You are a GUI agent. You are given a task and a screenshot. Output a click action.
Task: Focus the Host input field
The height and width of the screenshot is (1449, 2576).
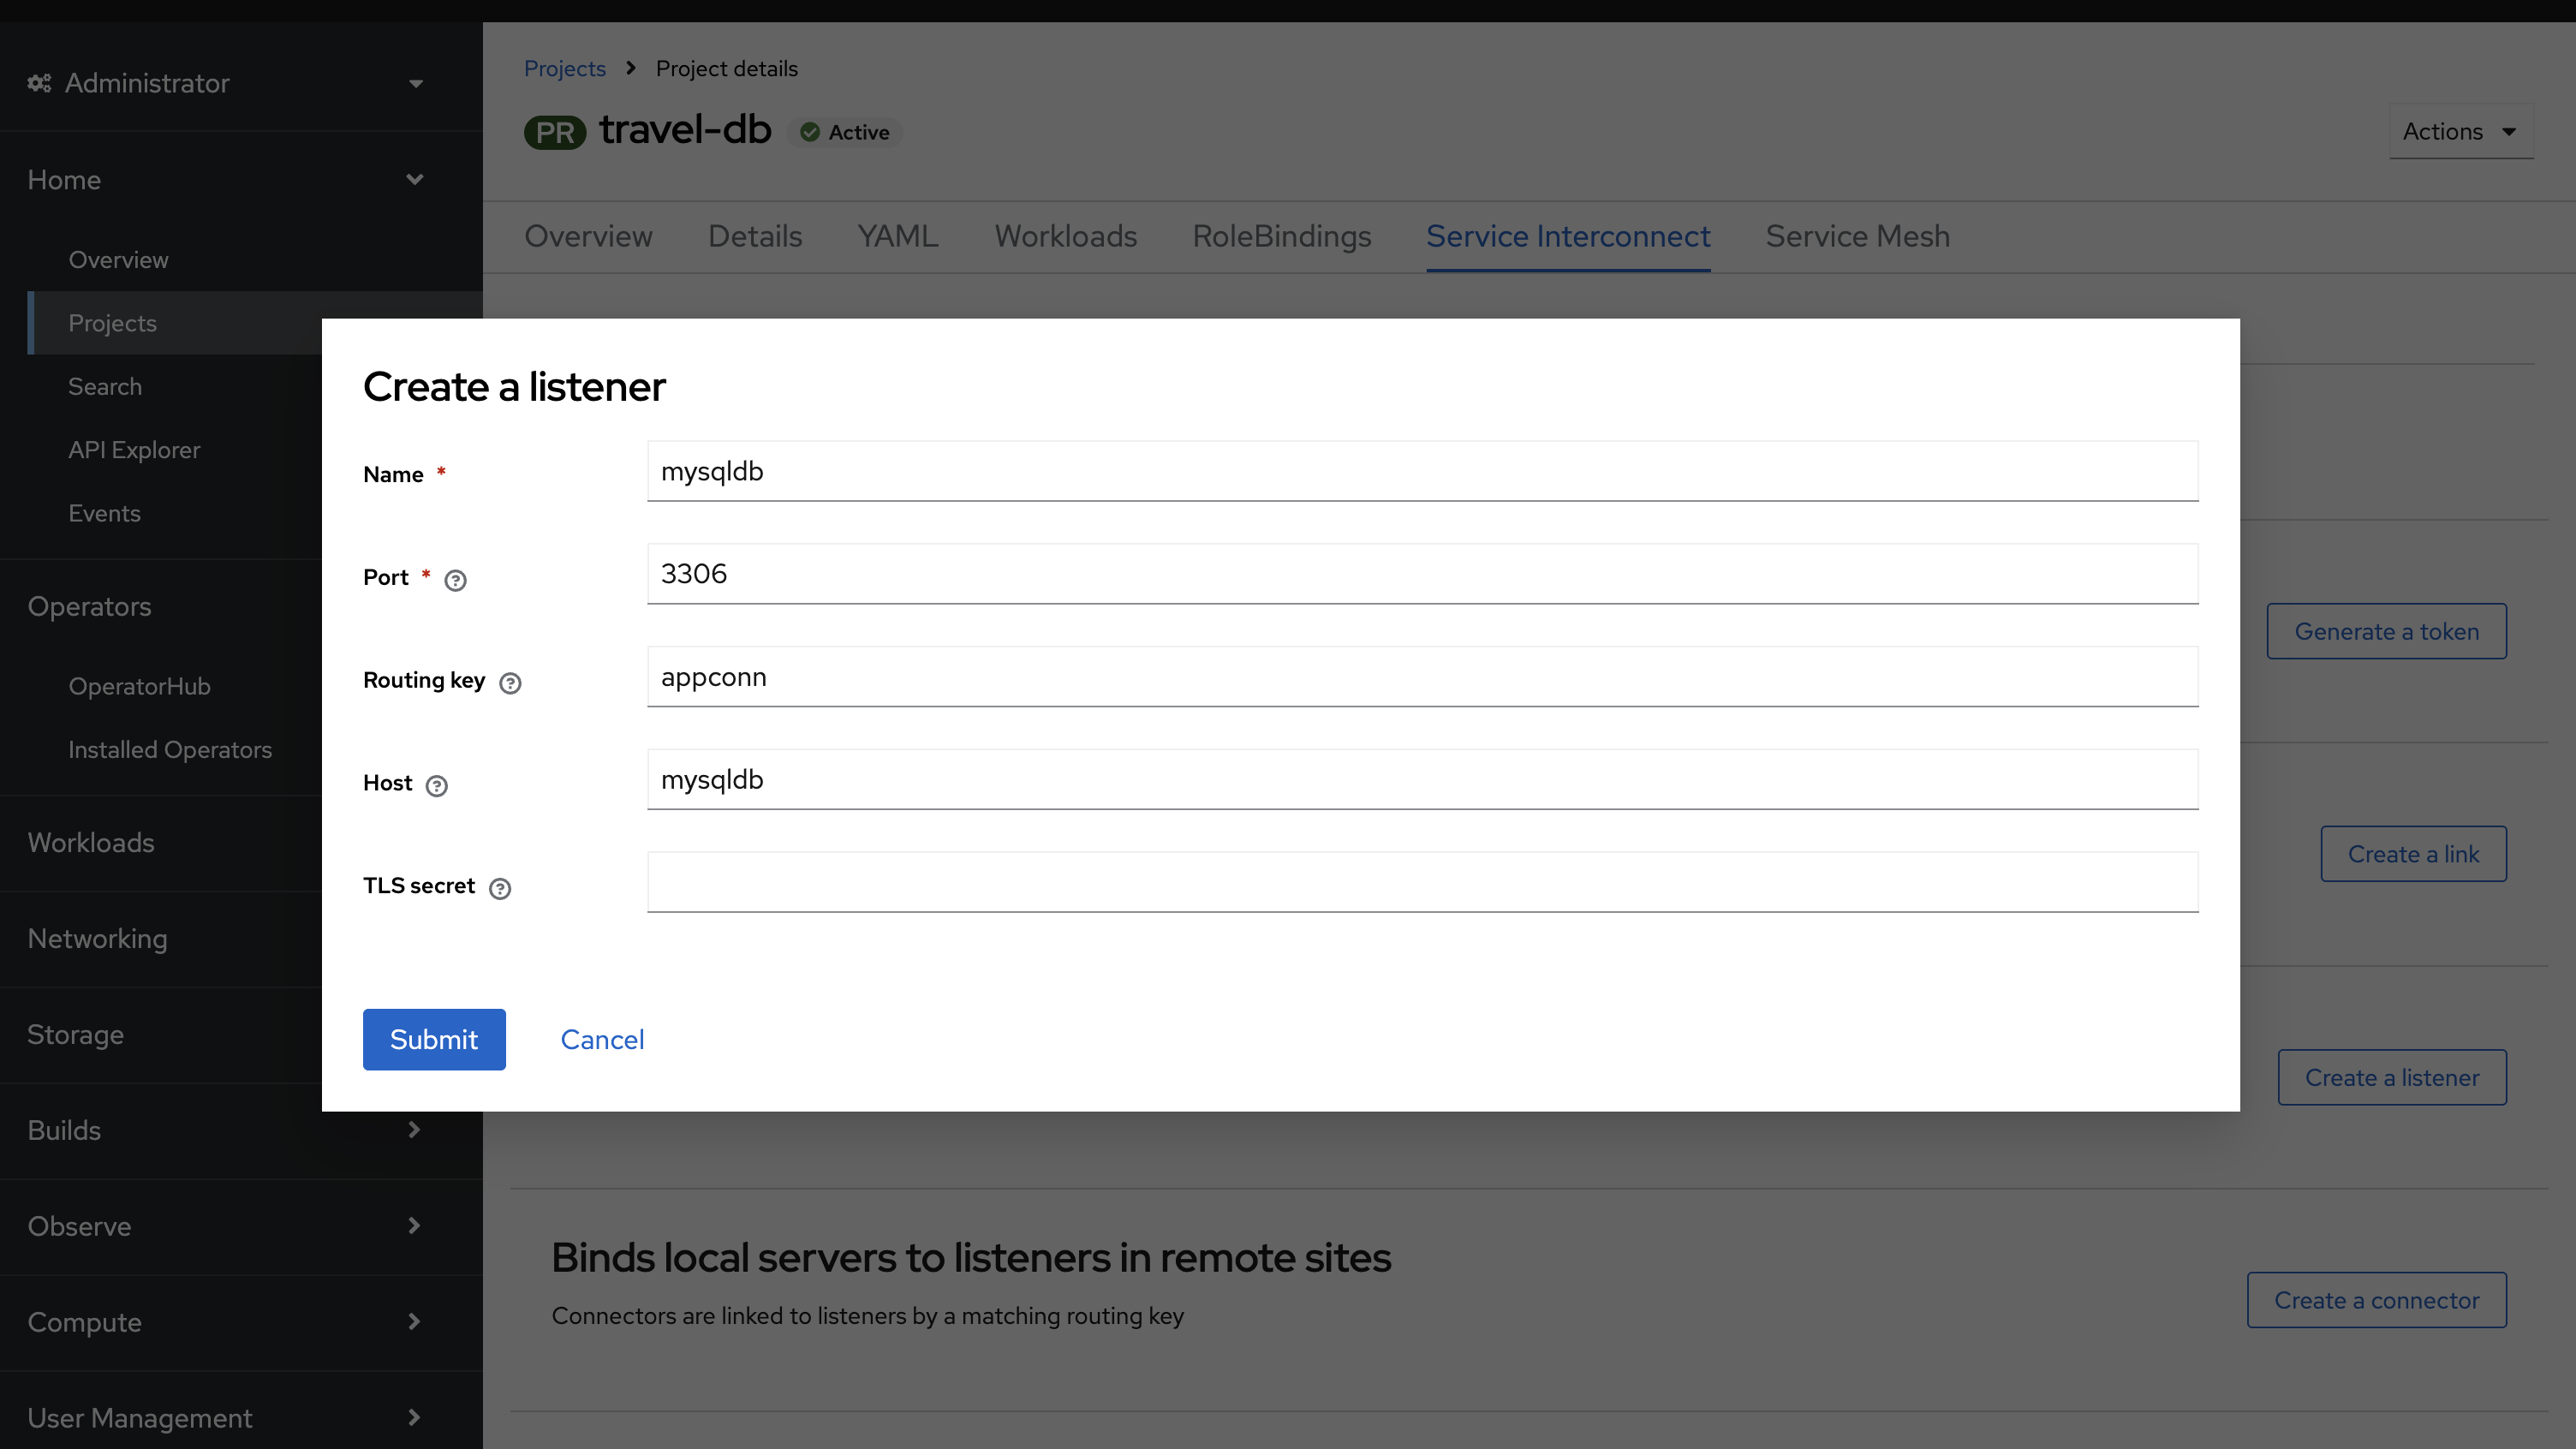coord(1422,779)
